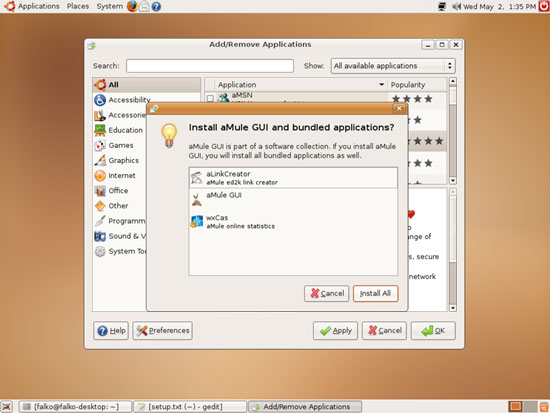Screen dimensions: 550x413
Task: Click the Apply button
Action: 335,331
